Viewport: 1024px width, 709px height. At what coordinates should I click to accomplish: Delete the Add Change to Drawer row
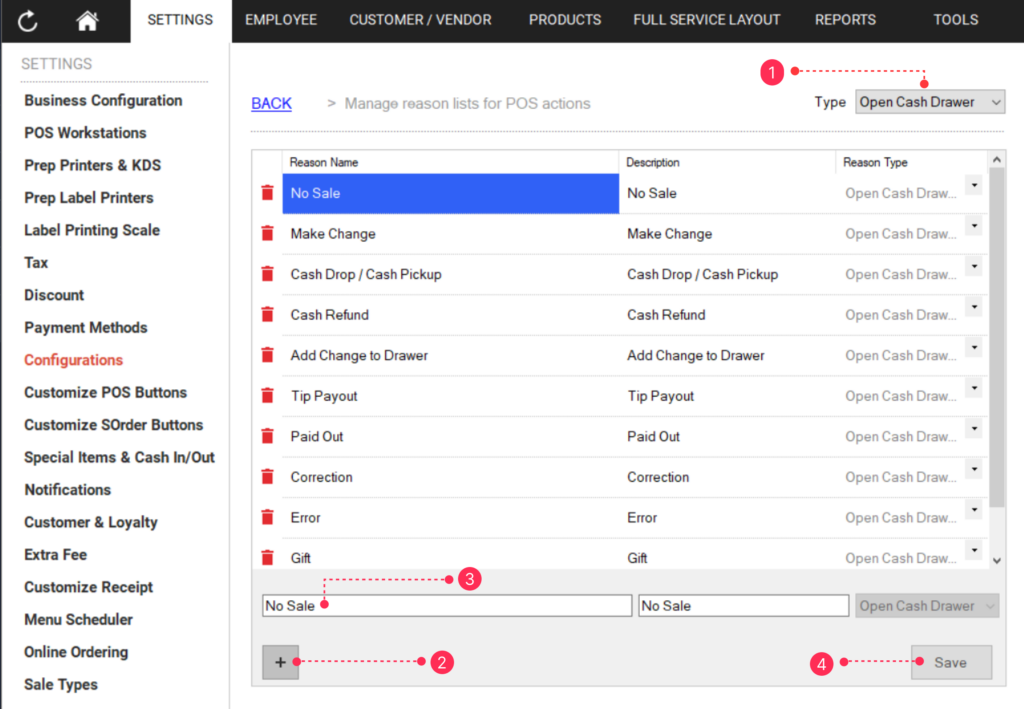coord(267,354)
